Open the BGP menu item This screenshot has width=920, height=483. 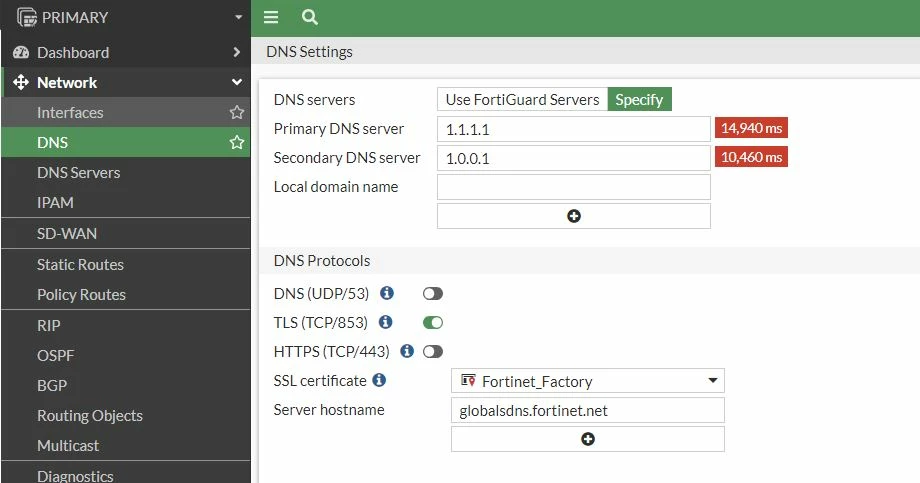pyautogui.click(x=126, y=386)
